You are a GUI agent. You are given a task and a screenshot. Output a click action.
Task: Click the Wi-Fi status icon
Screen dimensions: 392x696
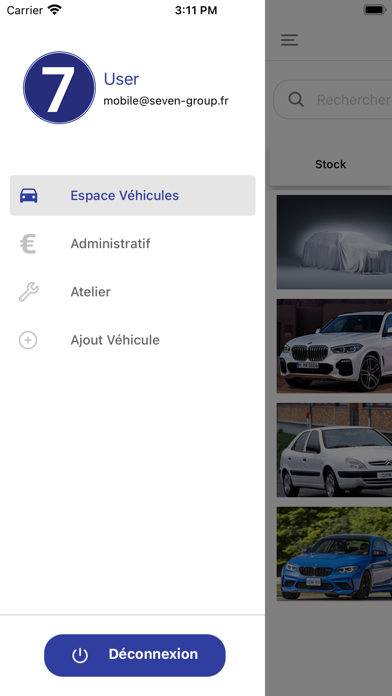point(55,10)
